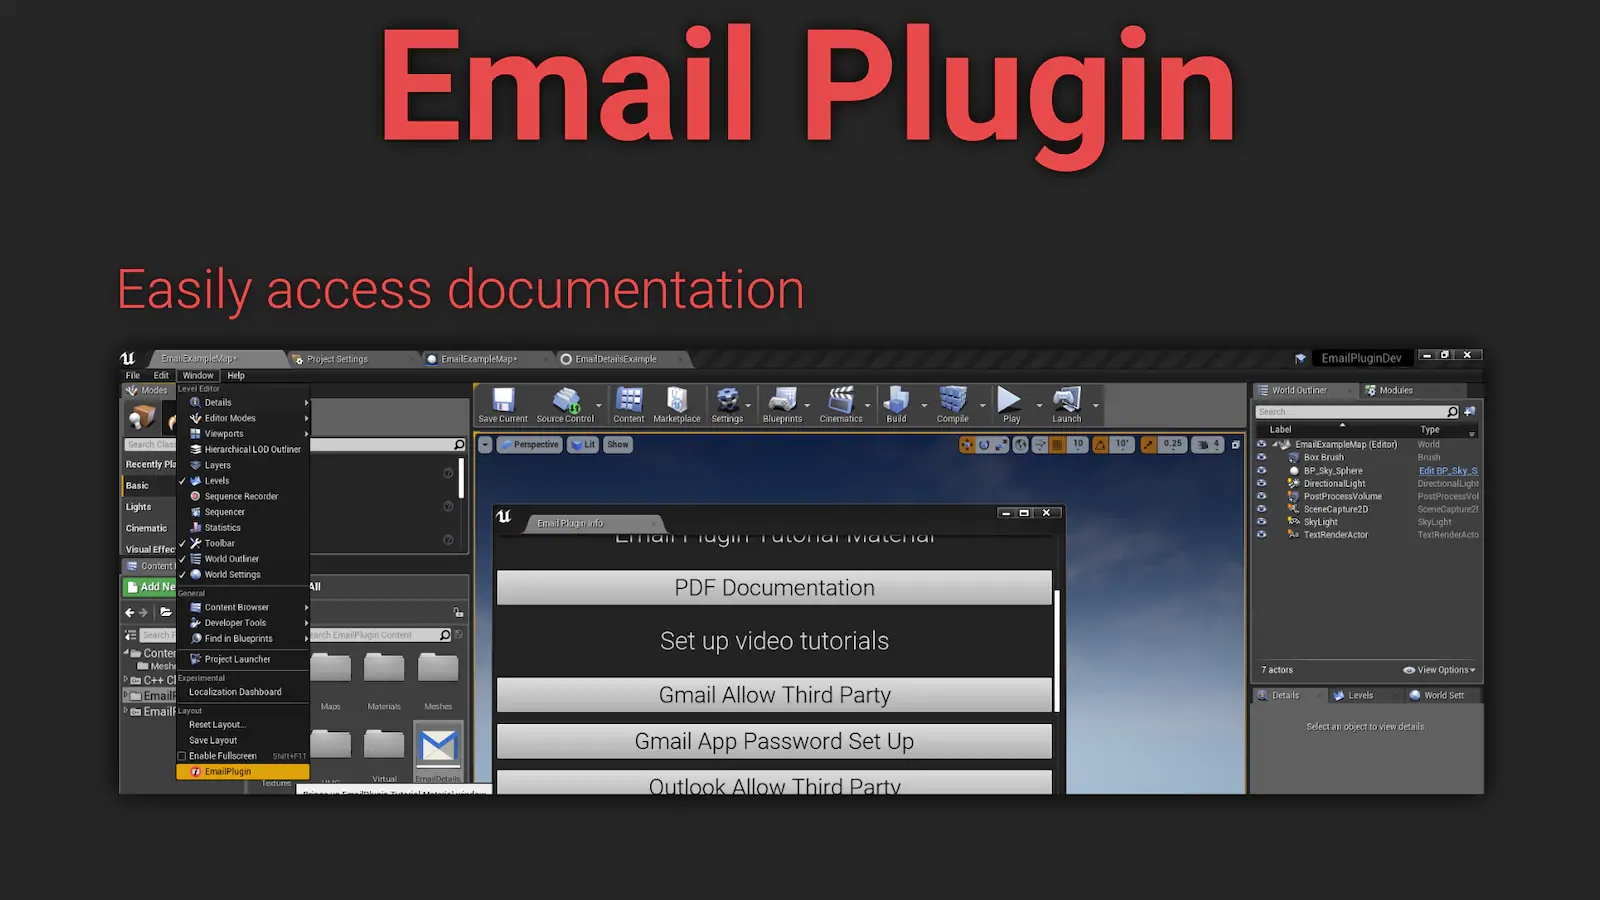Open the Lit view mode dropdown

tap(583, 445)
